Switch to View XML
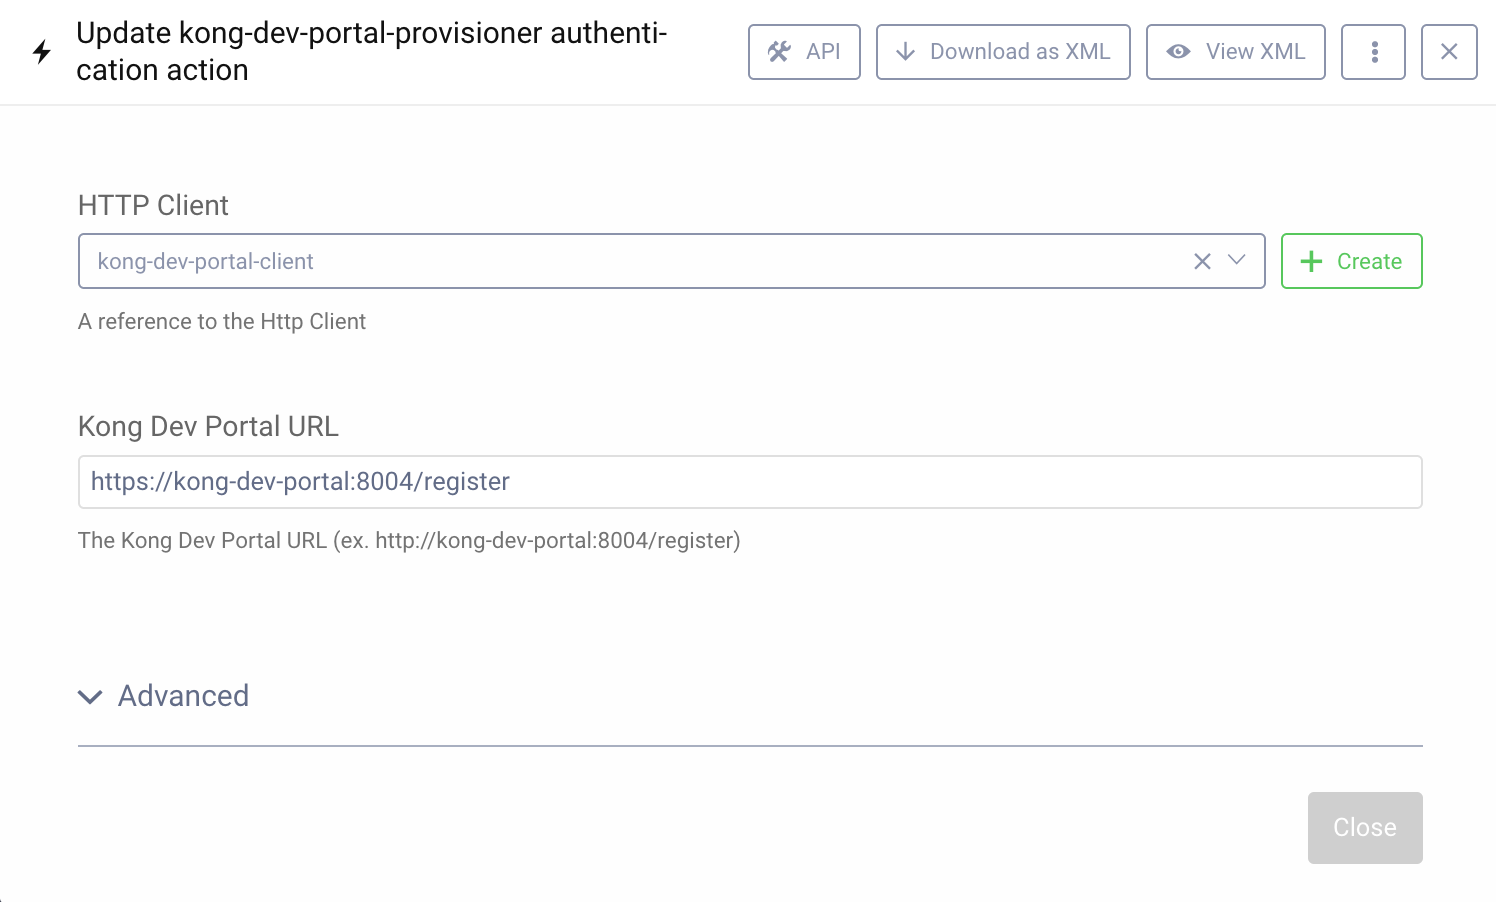The image size is (1496, 902). [1235, 51]
